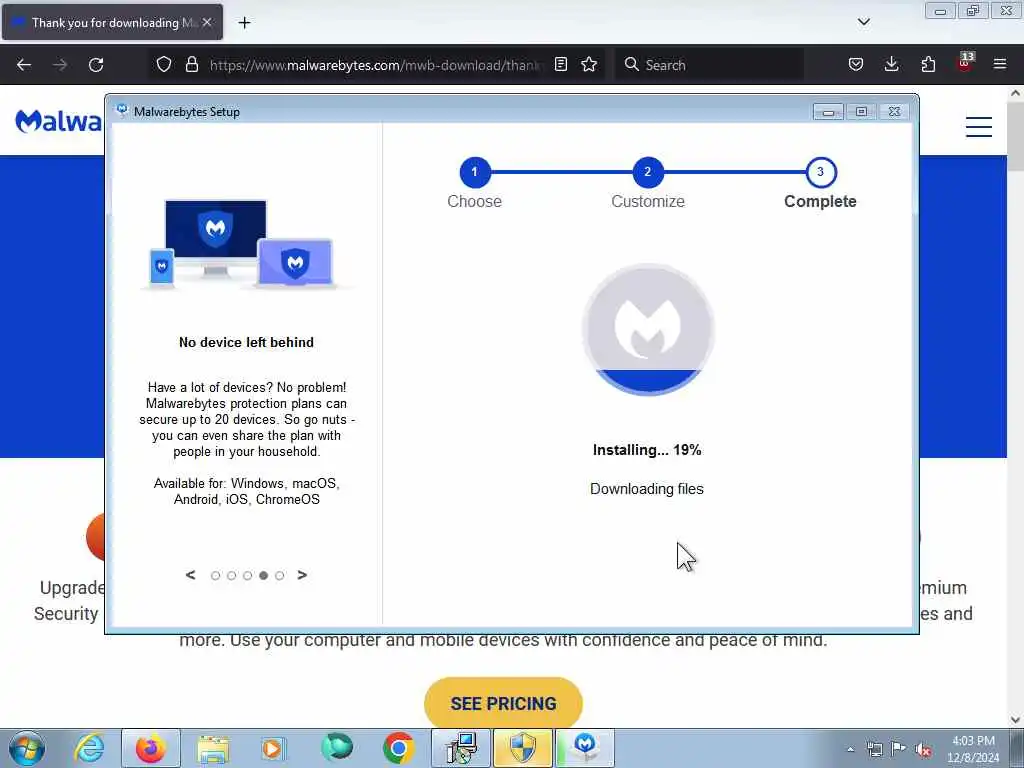This screenshot has width=1024, height=768.
Task: Open website hamburger menu
Action: click(x=979, y=127)
